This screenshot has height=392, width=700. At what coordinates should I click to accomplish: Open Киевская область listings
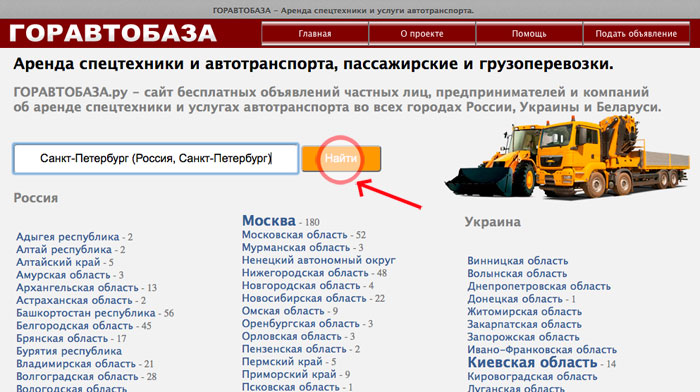532,363
